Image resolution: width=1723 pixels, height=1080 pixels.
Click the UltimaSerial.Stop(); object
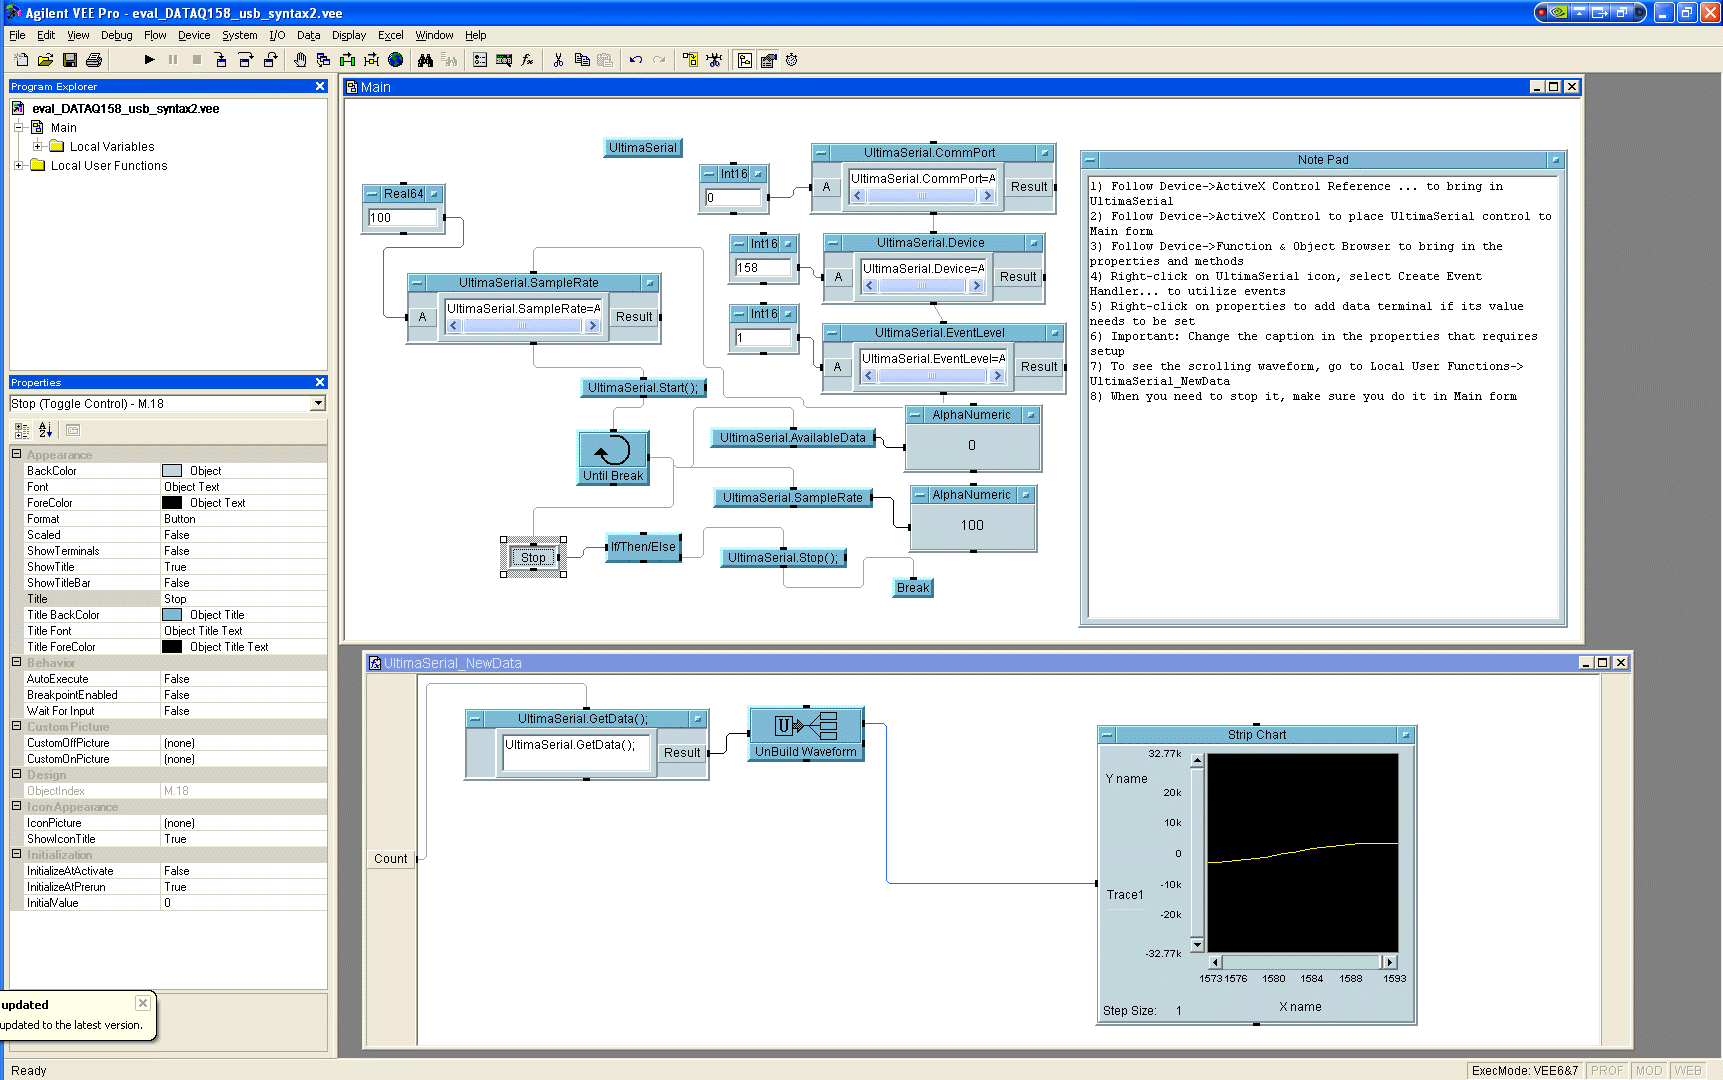[x=783, y=558]
